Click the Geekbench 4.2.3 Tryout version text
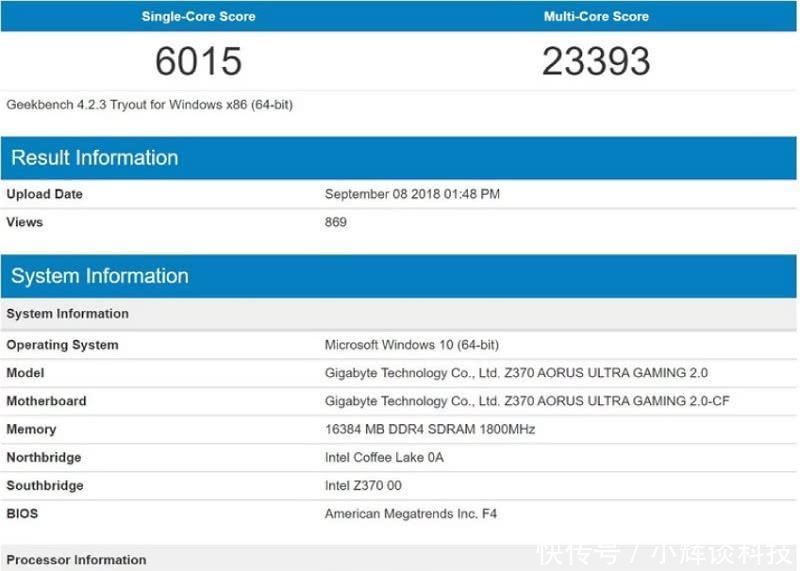Screen dimensions: 800x571 [150, 104]
